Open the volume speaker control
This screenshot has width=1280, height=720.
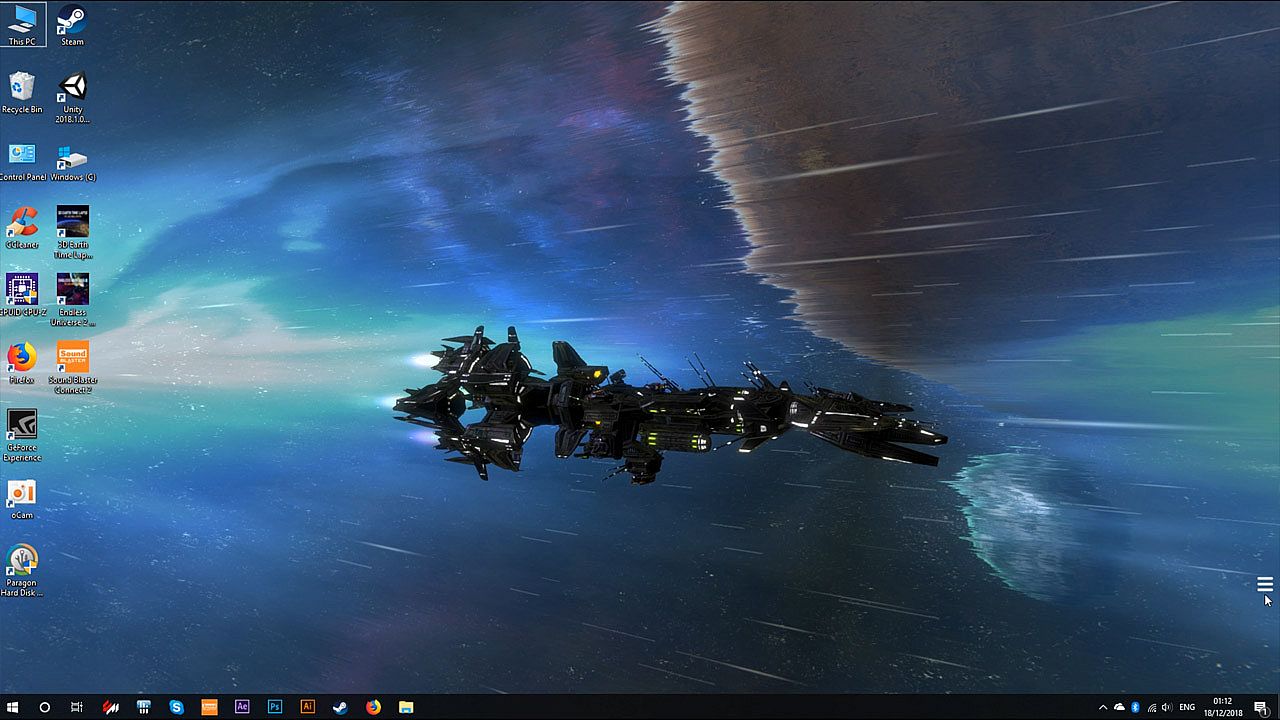(x=1167, y=707)
